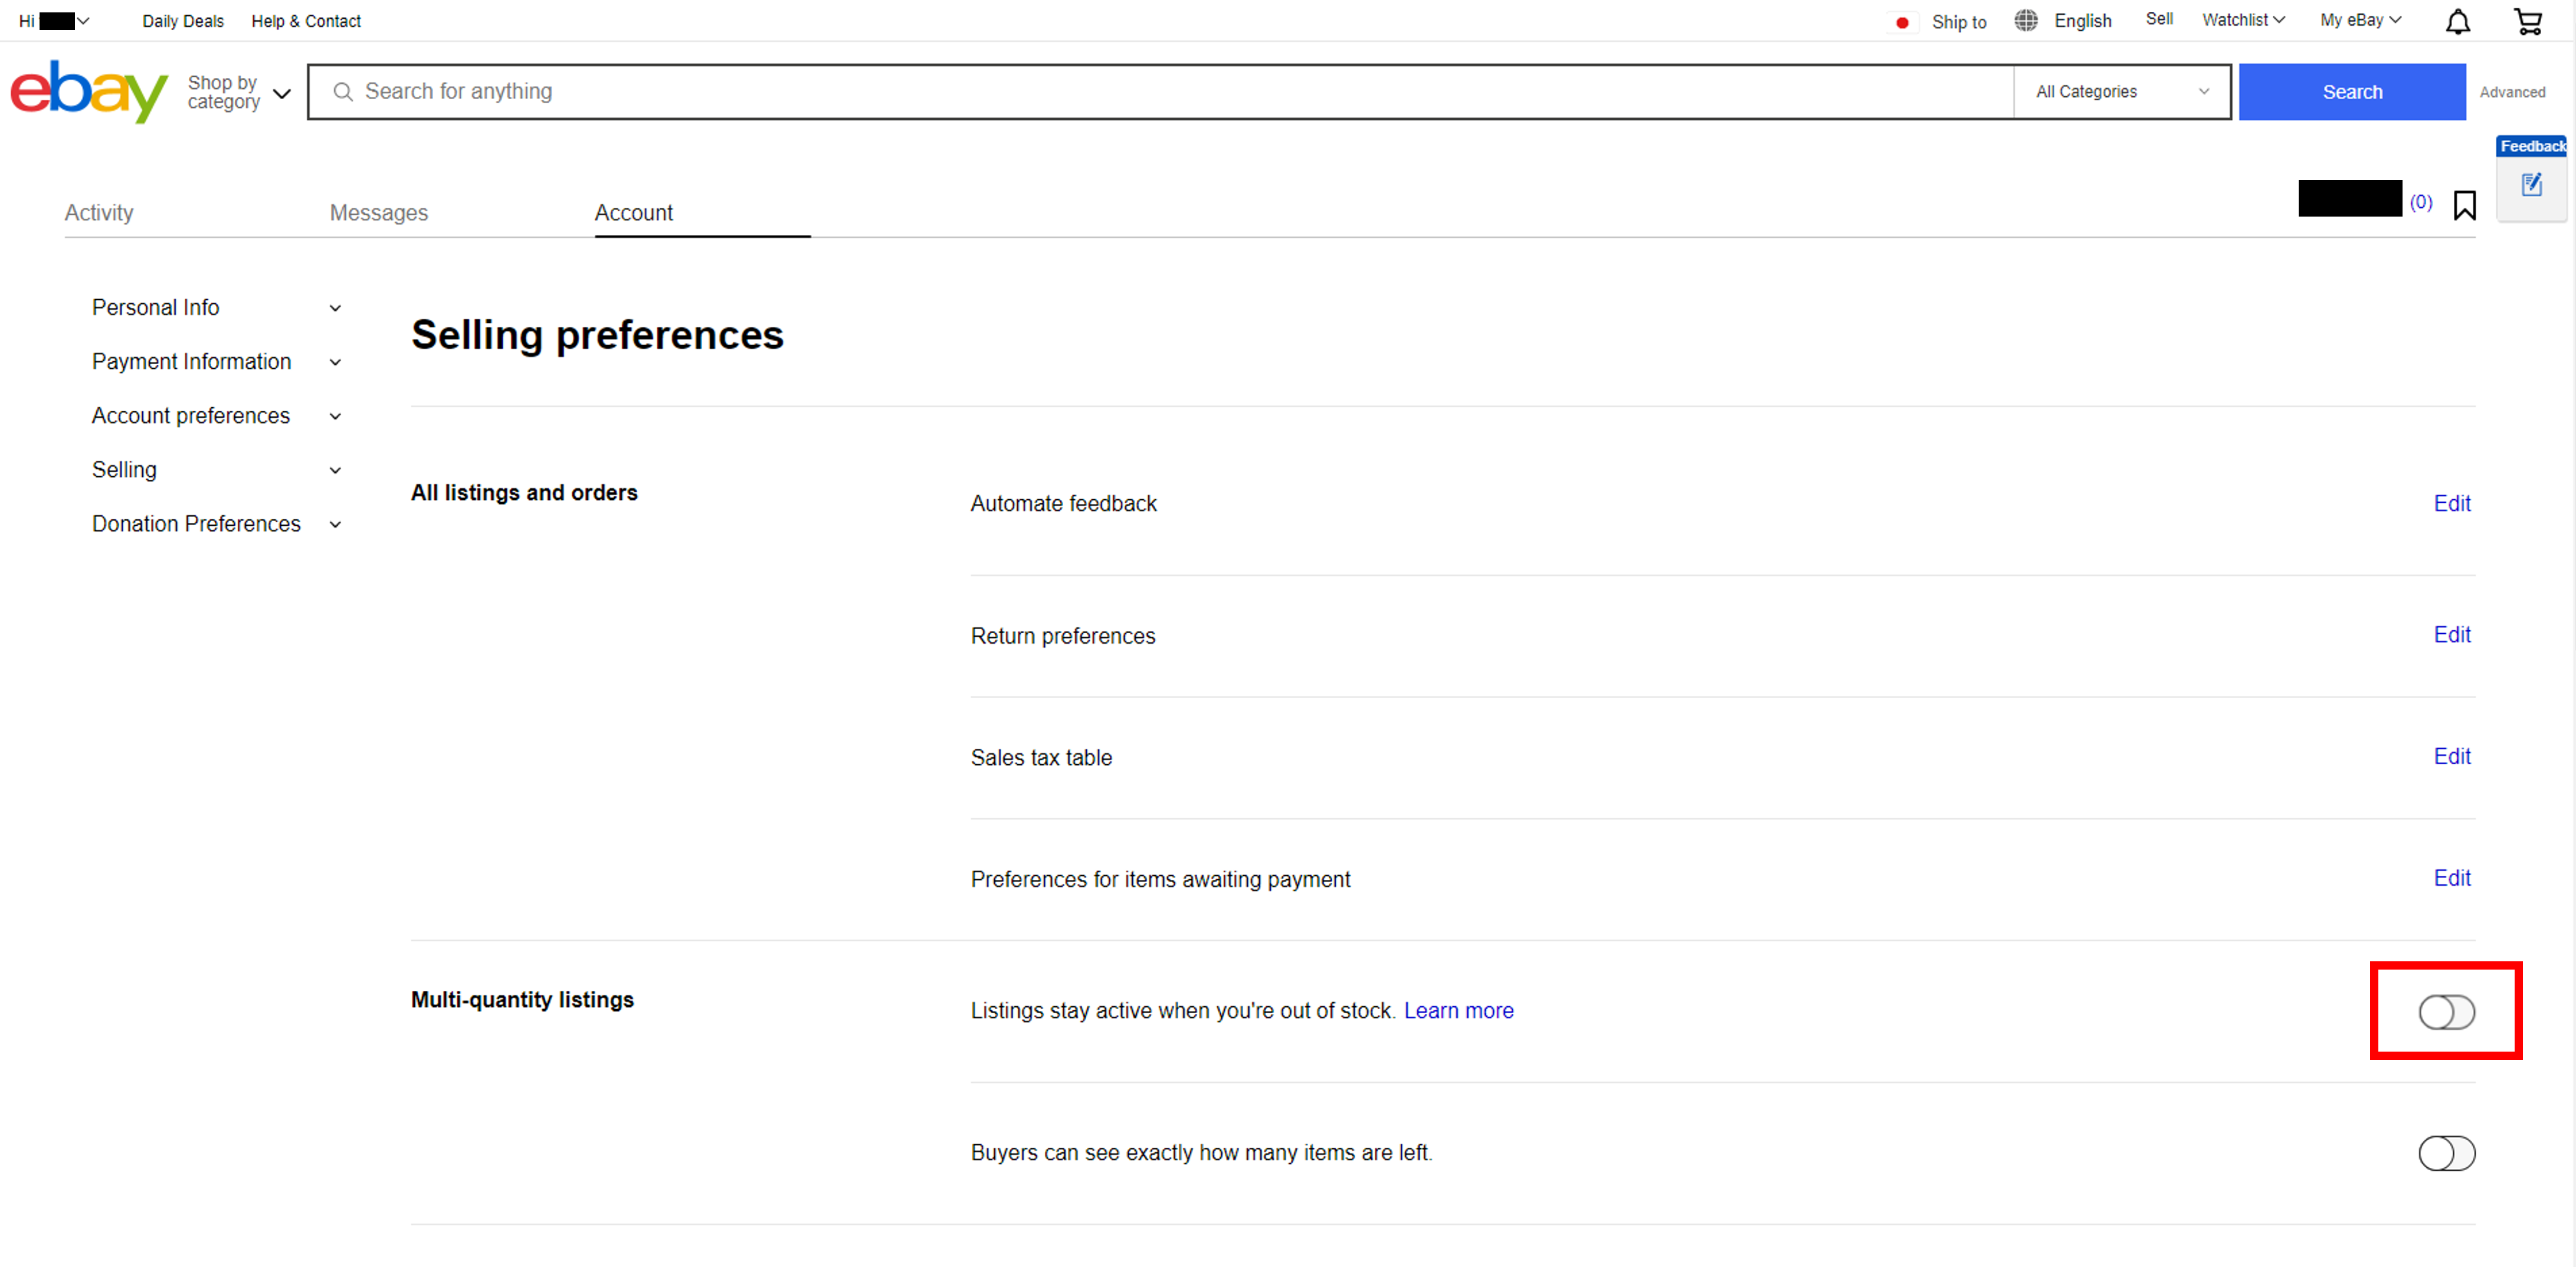Click the eBay logo
Viewport: 2576px width, 1267px height.
click(x=89, y=91)
